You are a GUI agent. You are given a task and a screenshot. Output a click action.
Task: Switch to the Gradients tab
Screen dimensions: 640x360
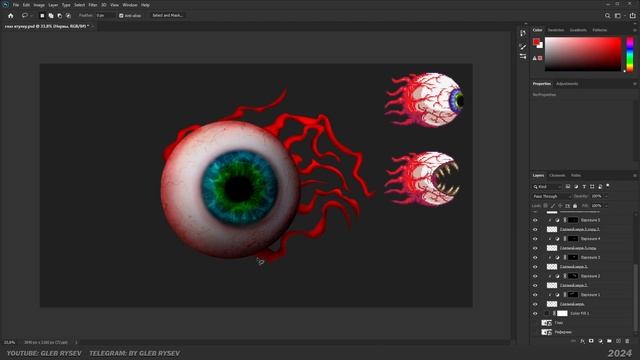[x=578, y=30]
